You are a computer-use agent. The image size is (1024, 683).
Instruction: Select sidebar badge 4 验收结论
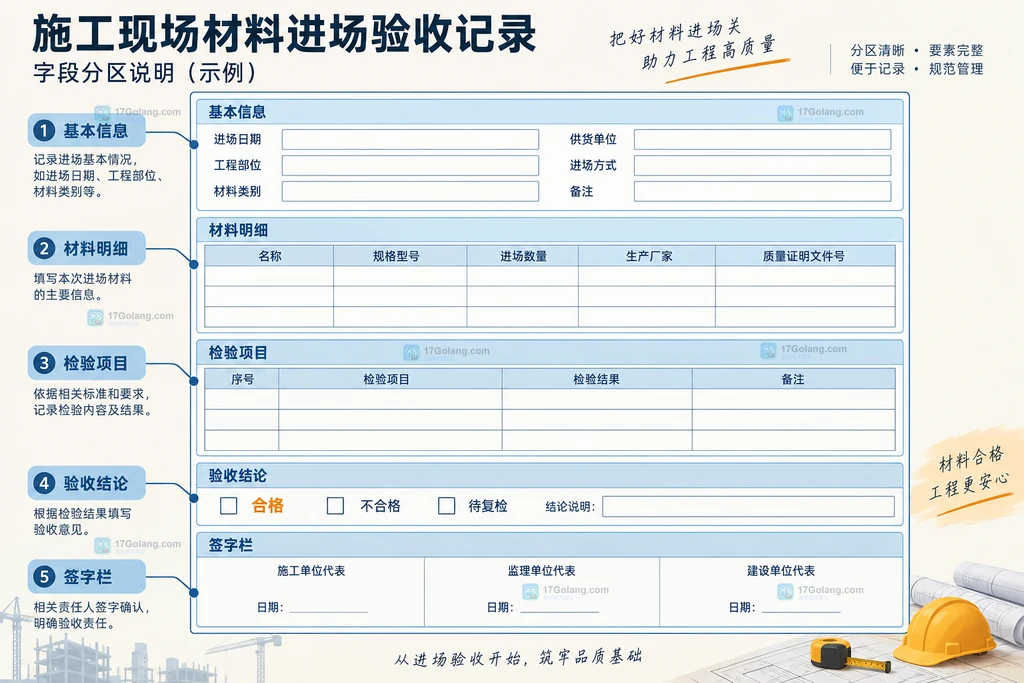(x=86, y=483)
